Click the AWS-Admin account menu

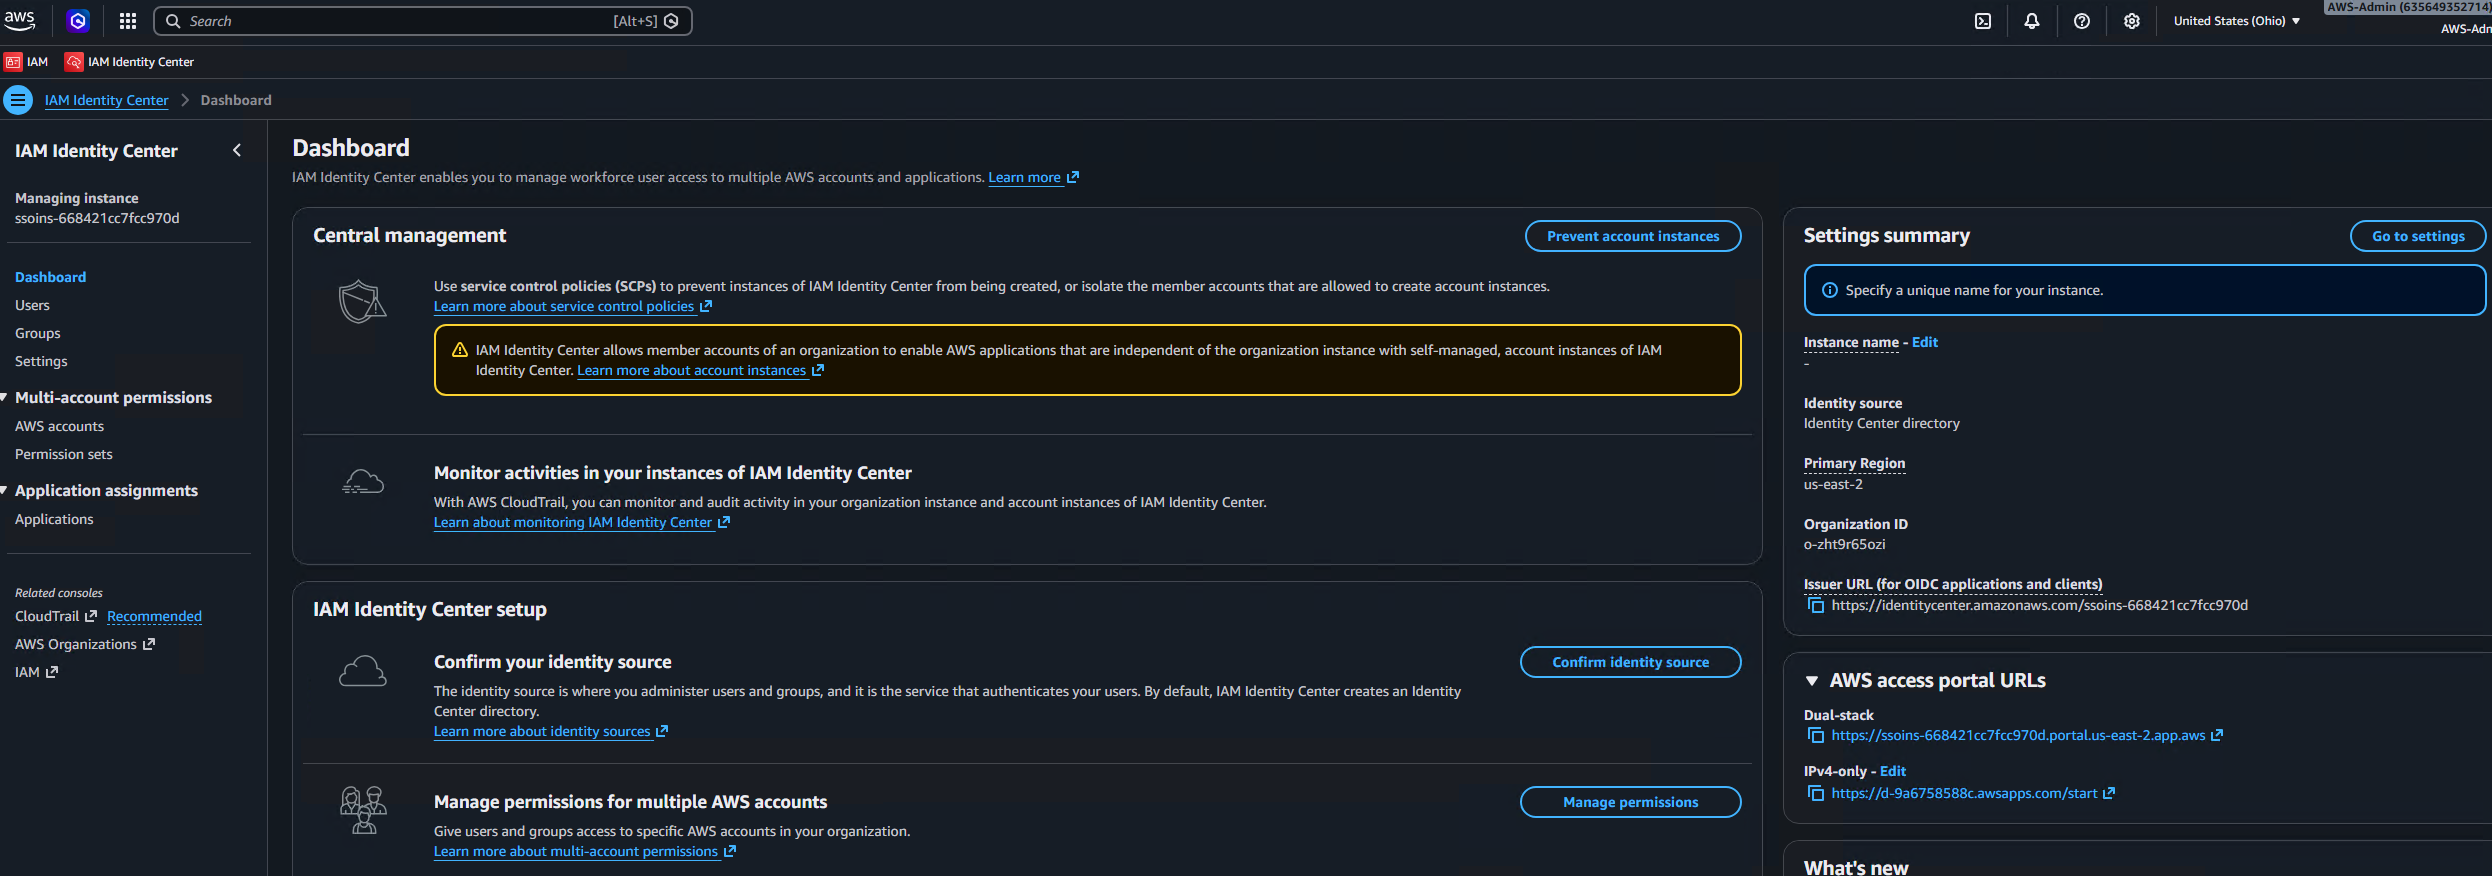coord(2408,18)
